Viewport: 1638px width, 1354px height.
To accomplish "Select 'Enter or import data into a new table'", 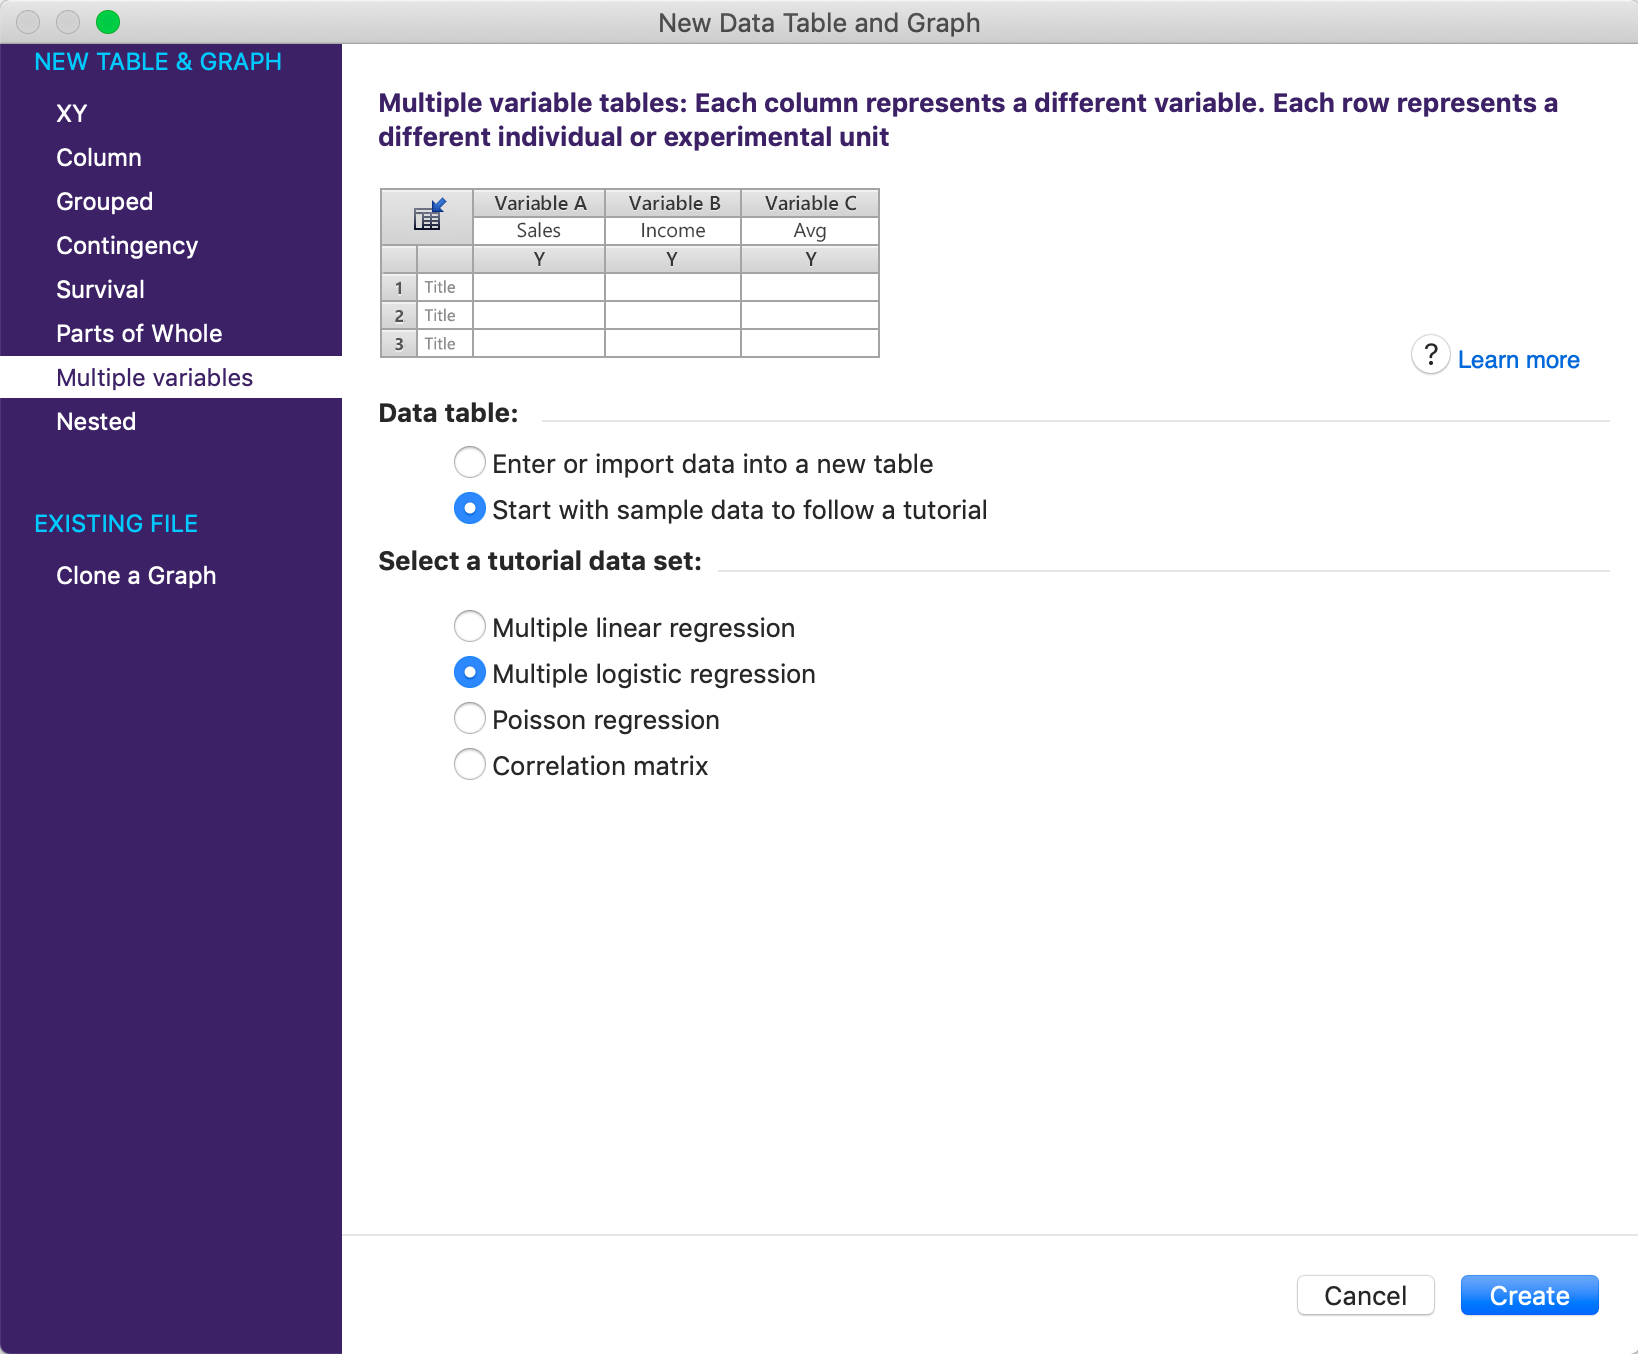I will tap(470, 463).
